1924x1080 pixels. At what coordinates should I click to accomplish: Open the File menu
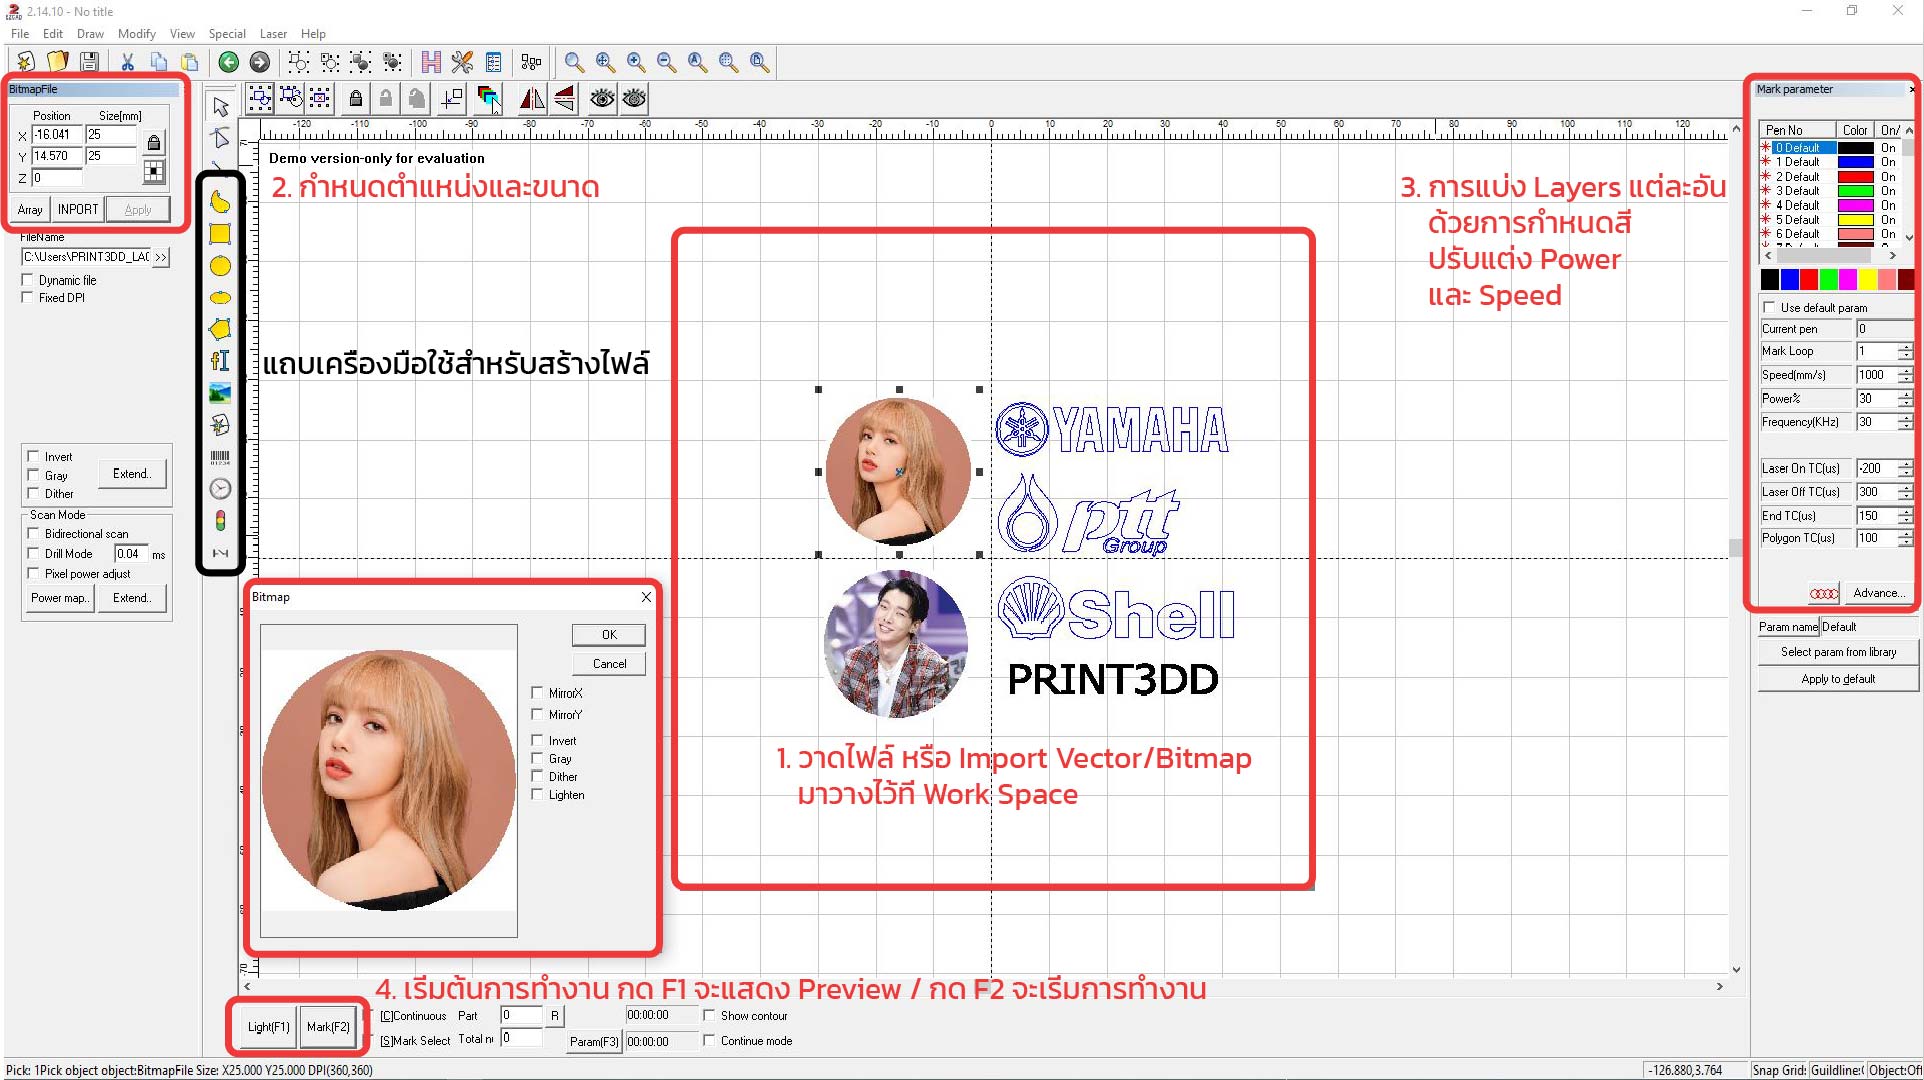[x=19, y=33]
